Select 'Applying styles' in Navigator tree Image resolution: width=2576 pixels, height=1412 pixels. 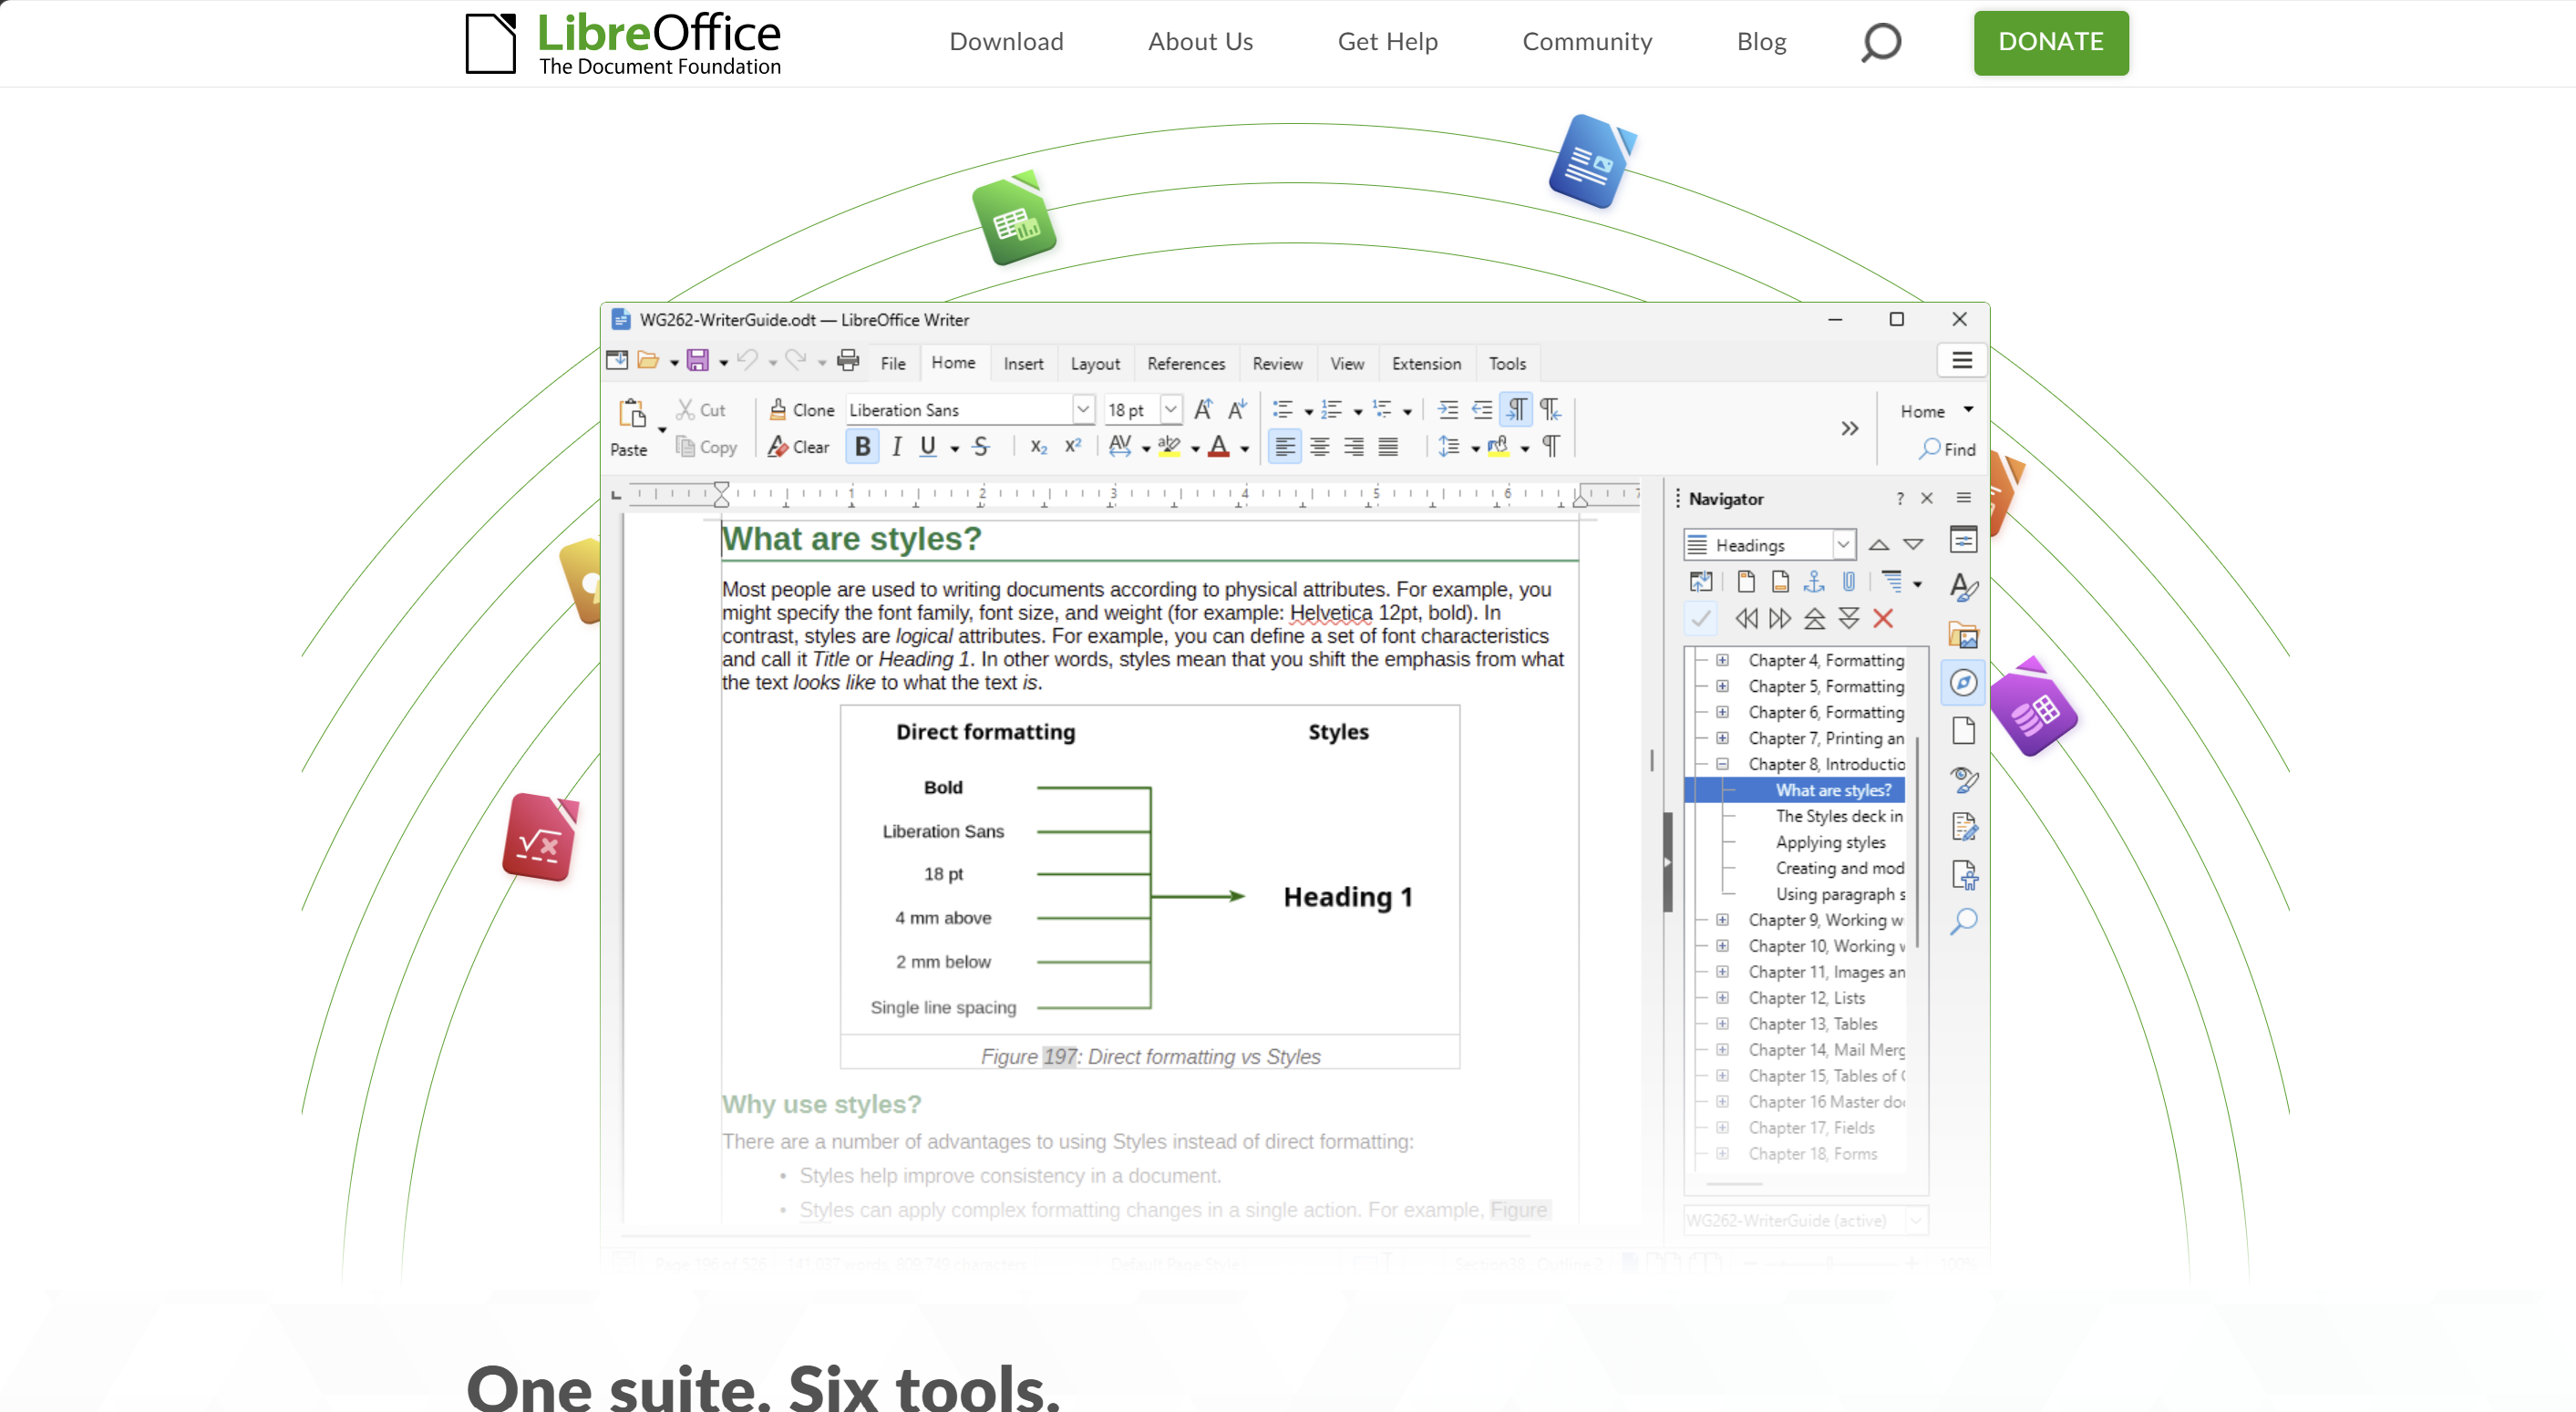[x=1830, y=842]
